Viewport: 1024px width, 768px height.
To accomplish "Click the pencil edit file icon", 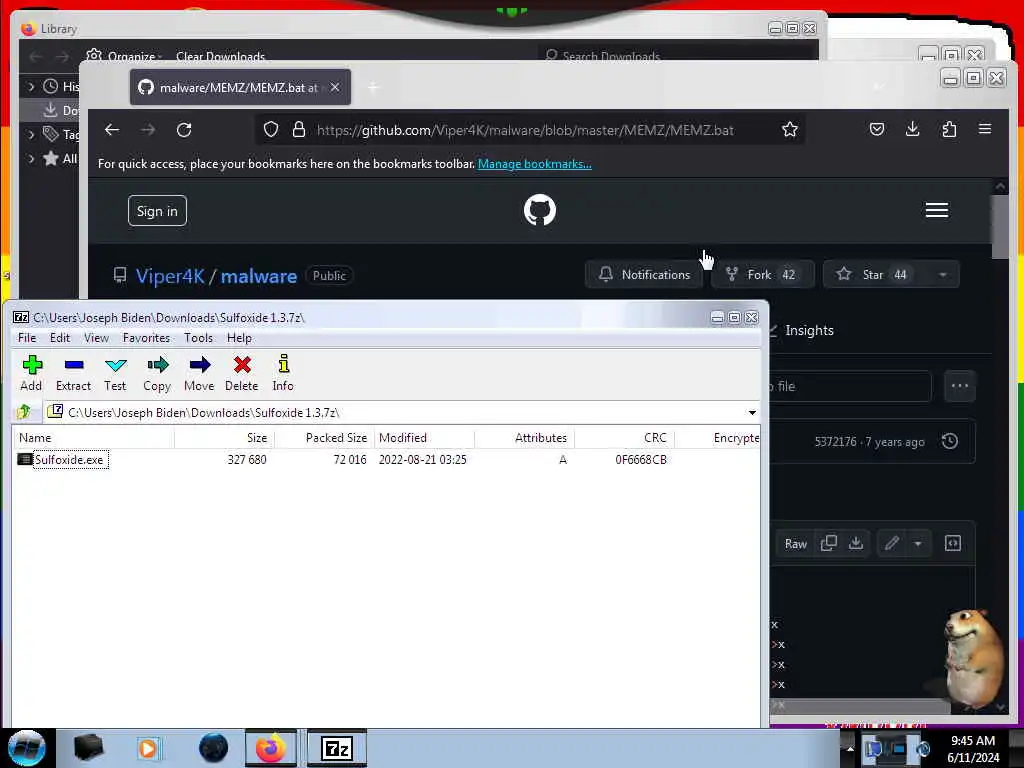I will click(x=891, y=543).
